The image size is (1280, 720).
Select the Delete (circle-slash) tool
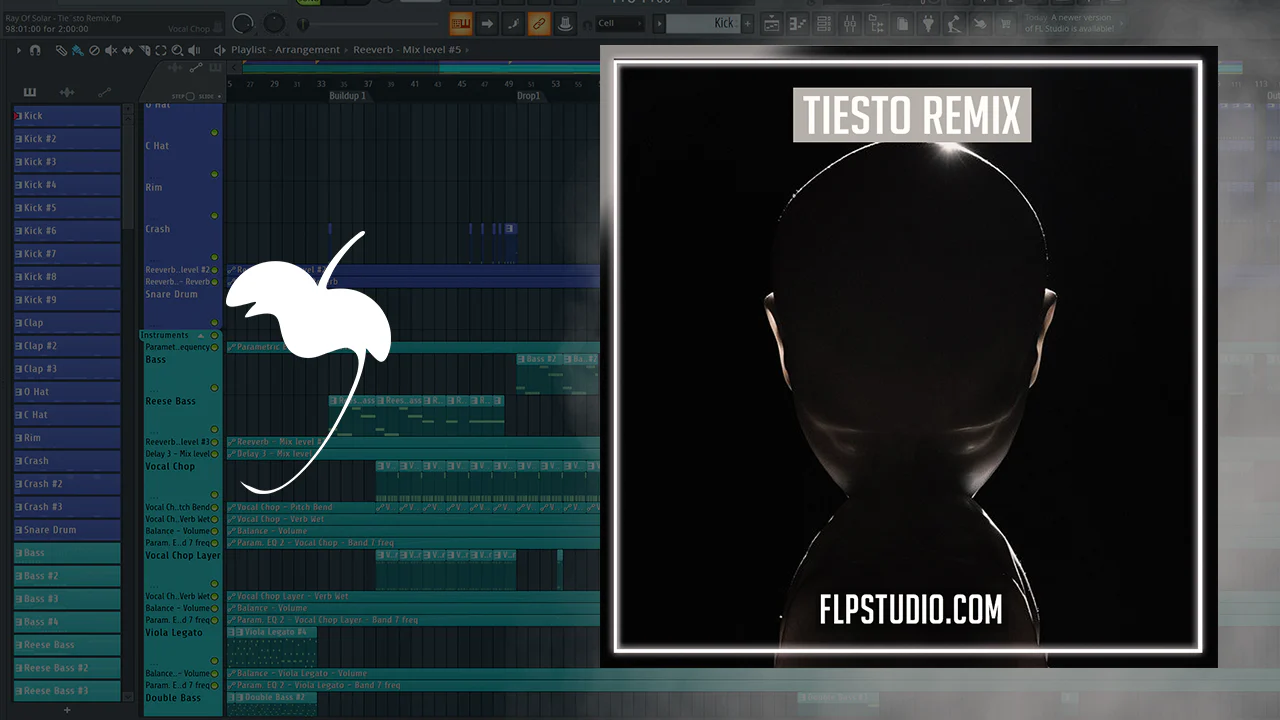pos(94,50)
